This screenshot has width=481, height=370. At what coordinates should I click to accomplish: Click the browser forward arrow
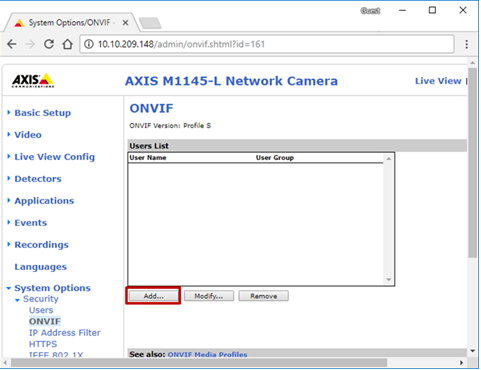click(x=30, y=44)
